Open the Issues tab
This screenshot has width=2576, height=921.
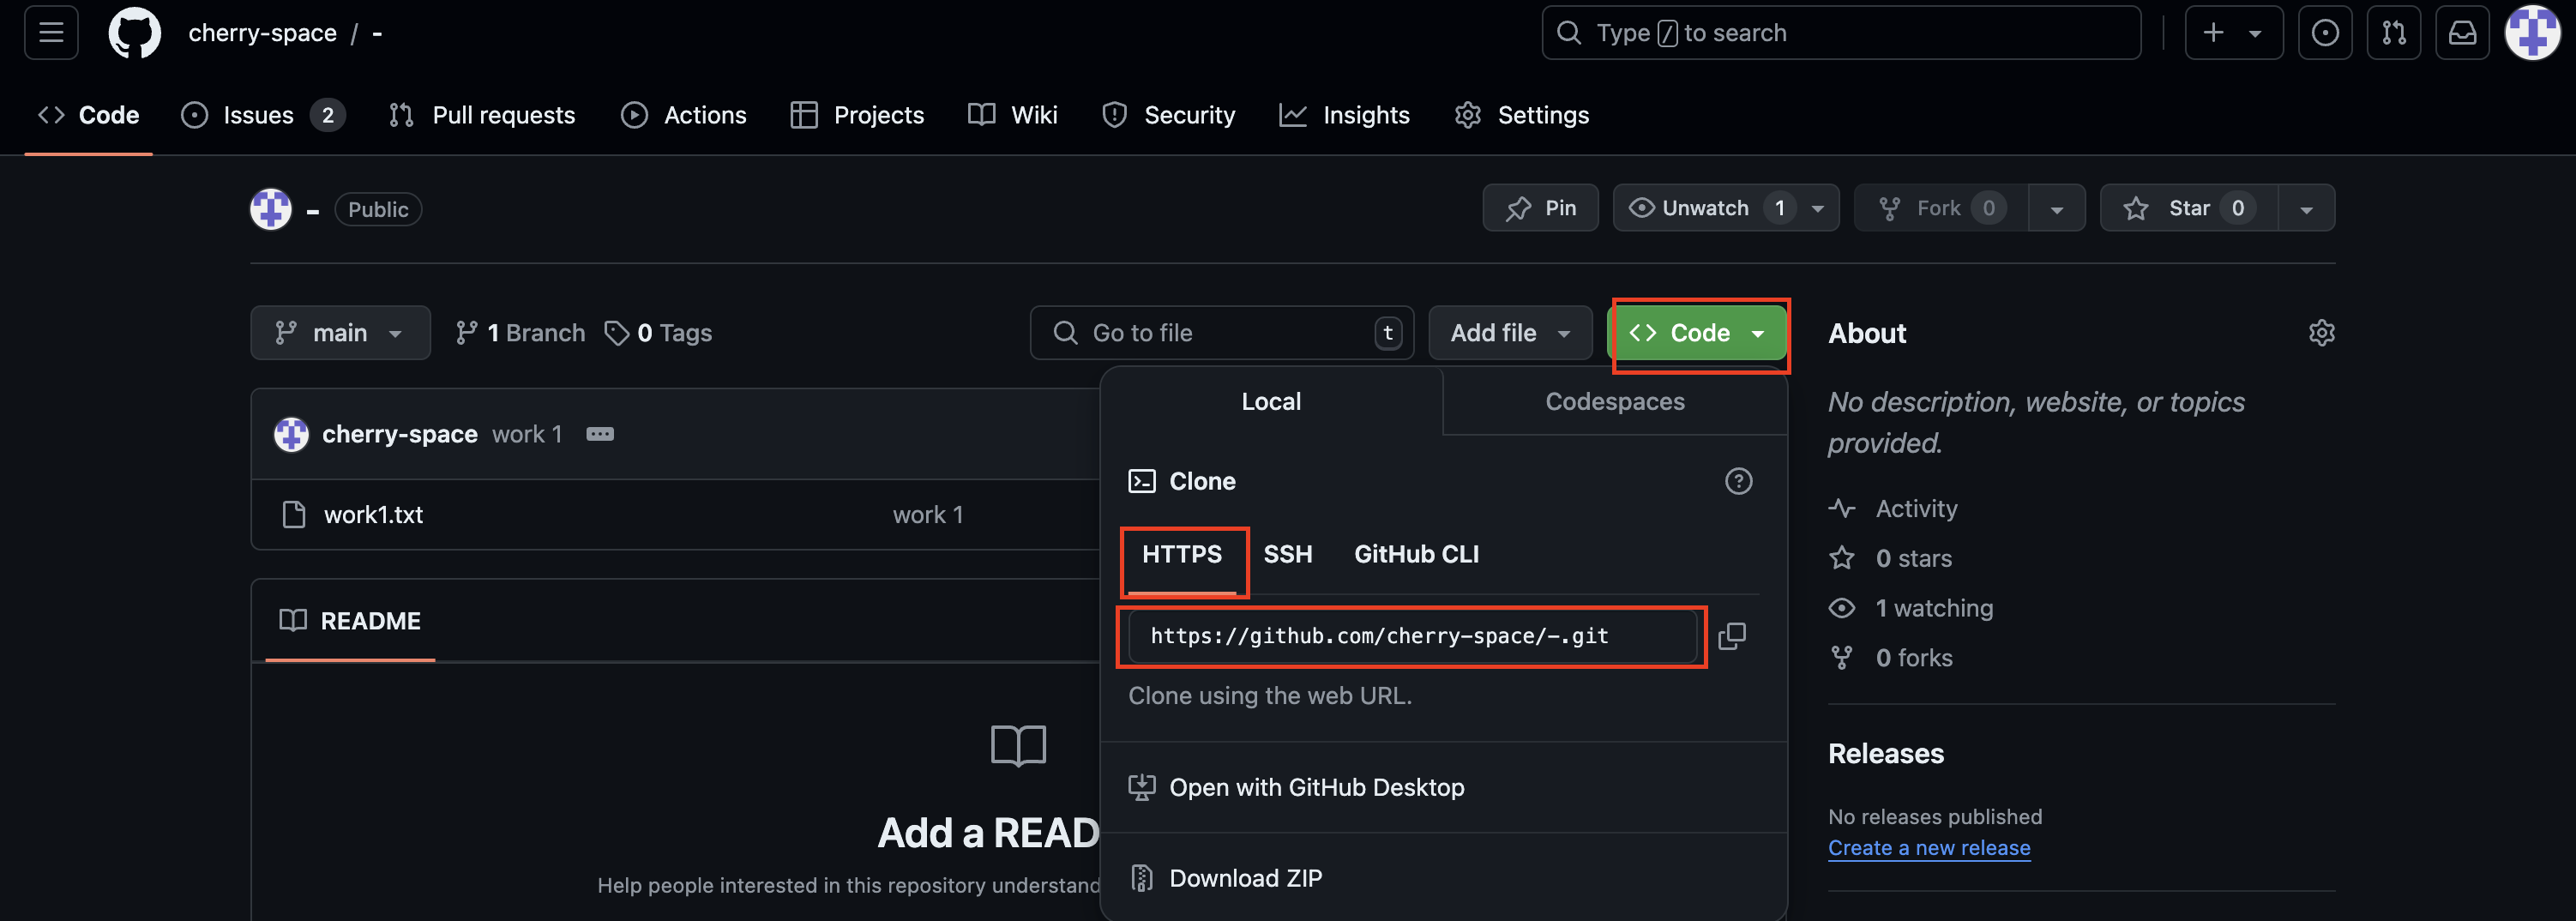point(263,115)
